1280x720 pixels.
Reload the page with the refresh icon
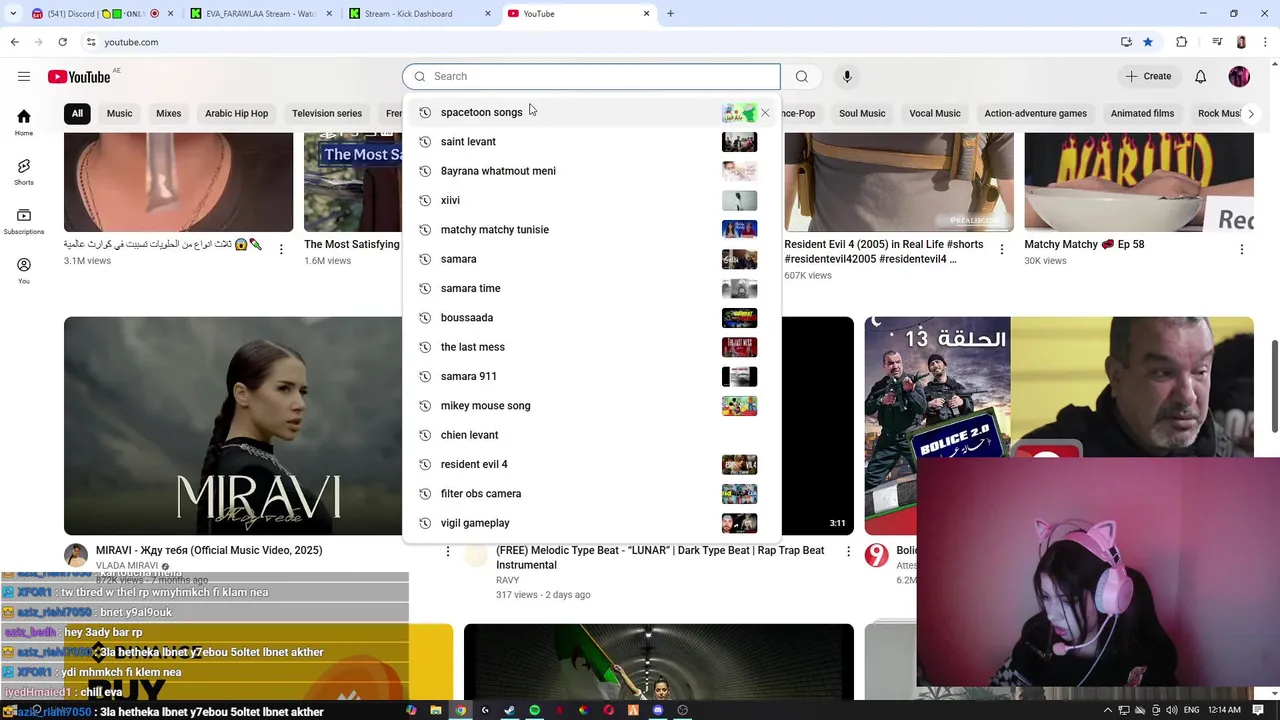pyautogui.click(x=62, y=42)
